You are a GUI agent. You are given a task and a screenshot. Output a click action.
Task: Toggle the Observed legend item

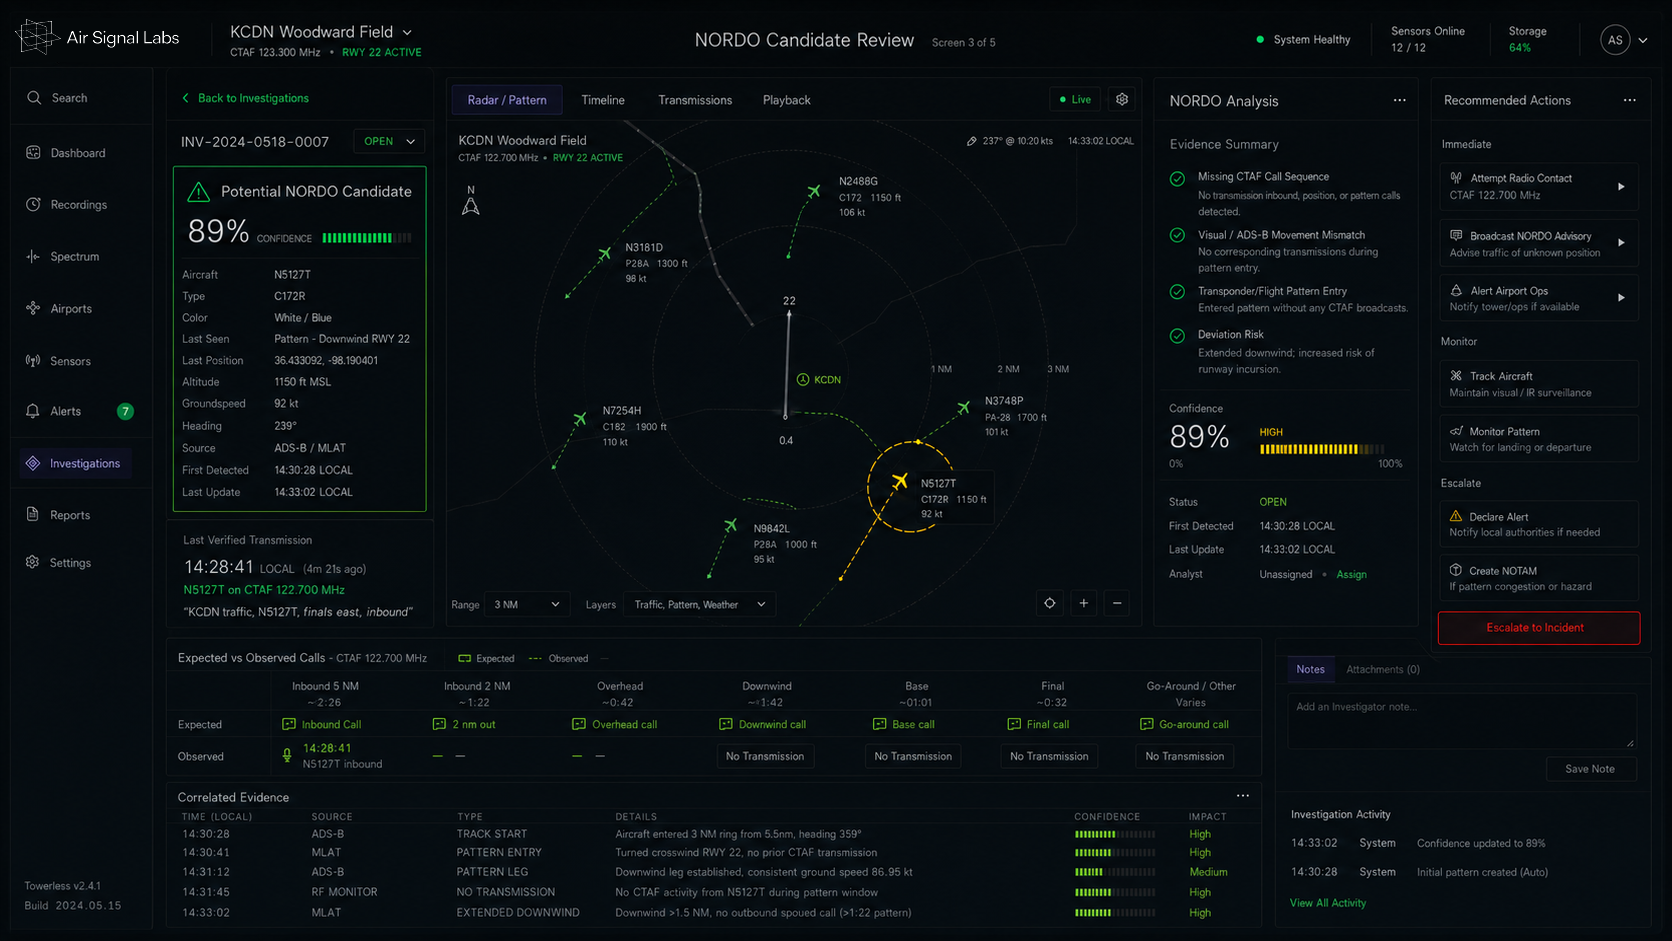[x=558, y=659]
